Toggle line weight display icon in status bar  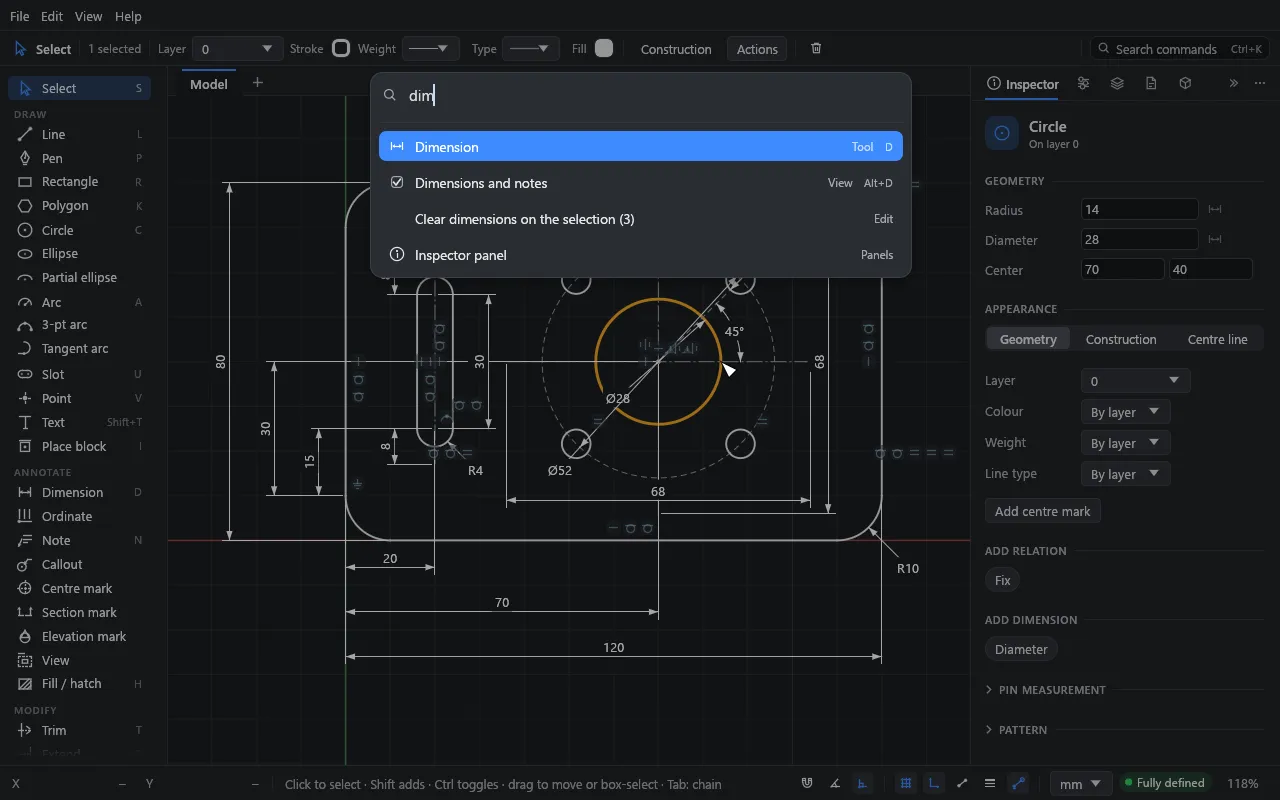990,784
